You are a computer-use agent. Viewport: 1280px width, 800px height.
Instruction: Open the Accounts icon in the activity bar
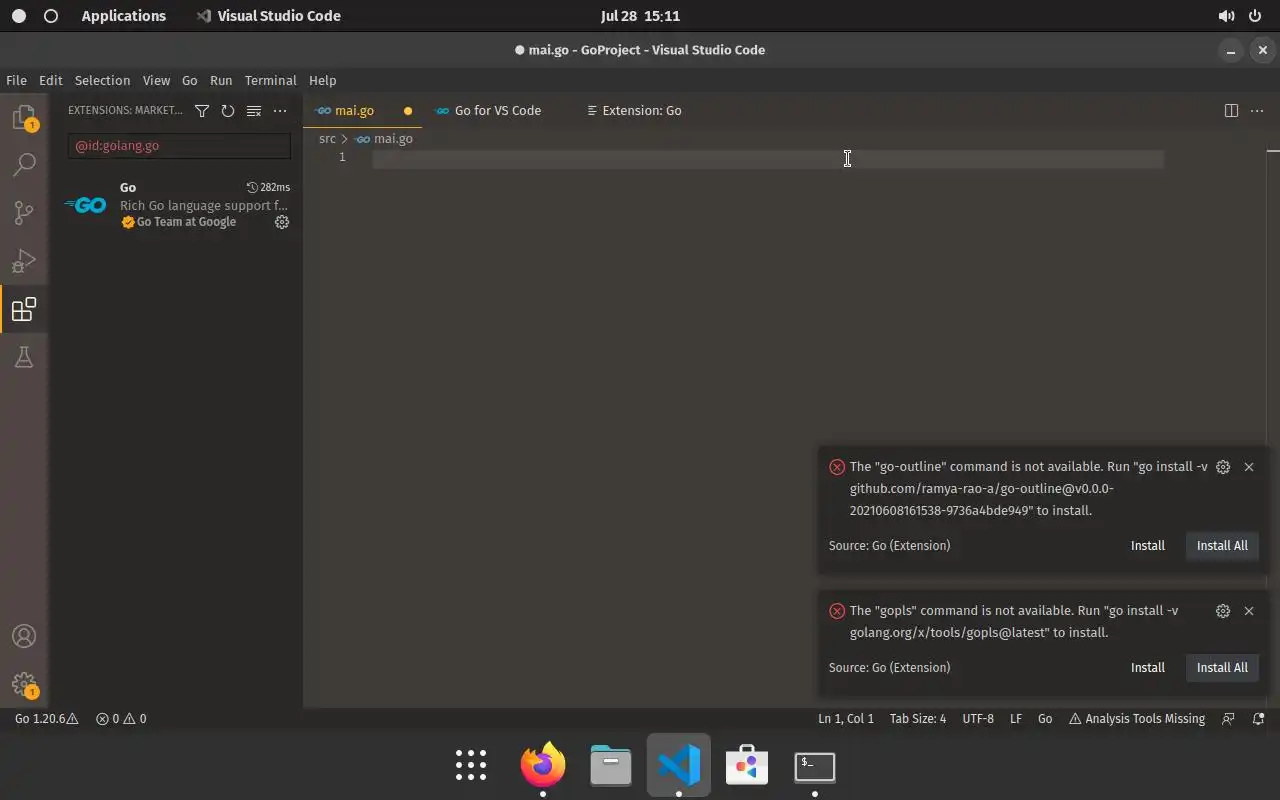[x=24, y=636]
